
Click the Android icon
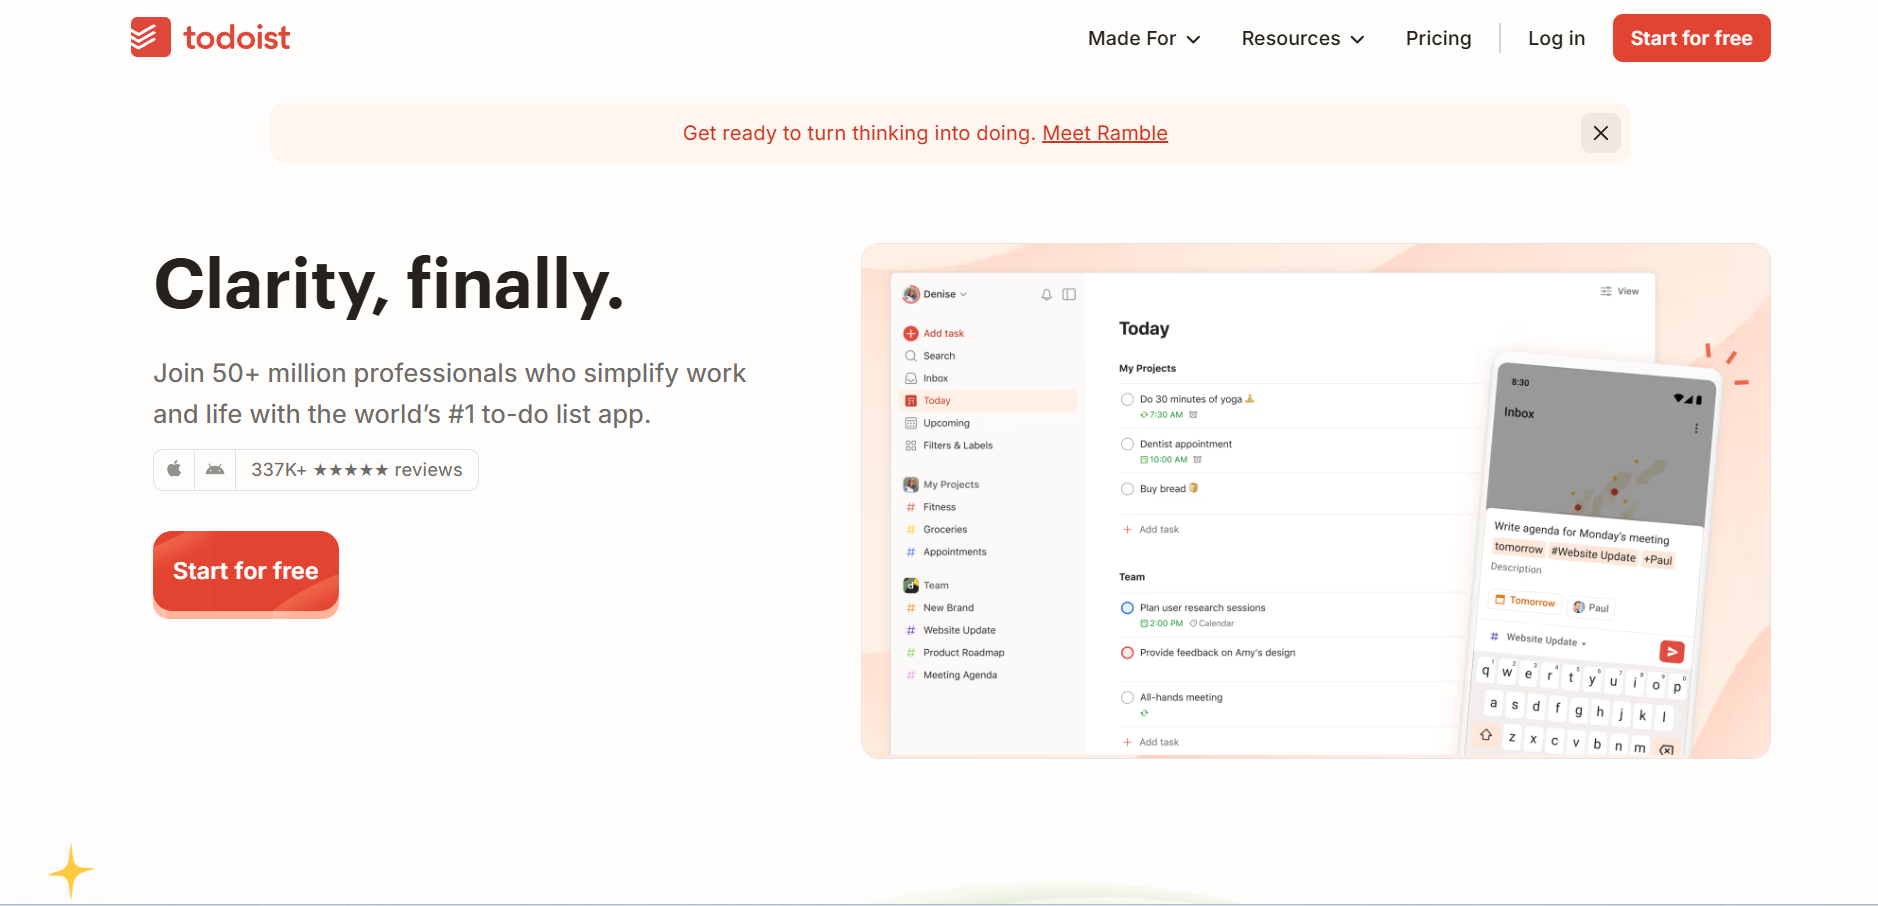(x=214, y=469)
